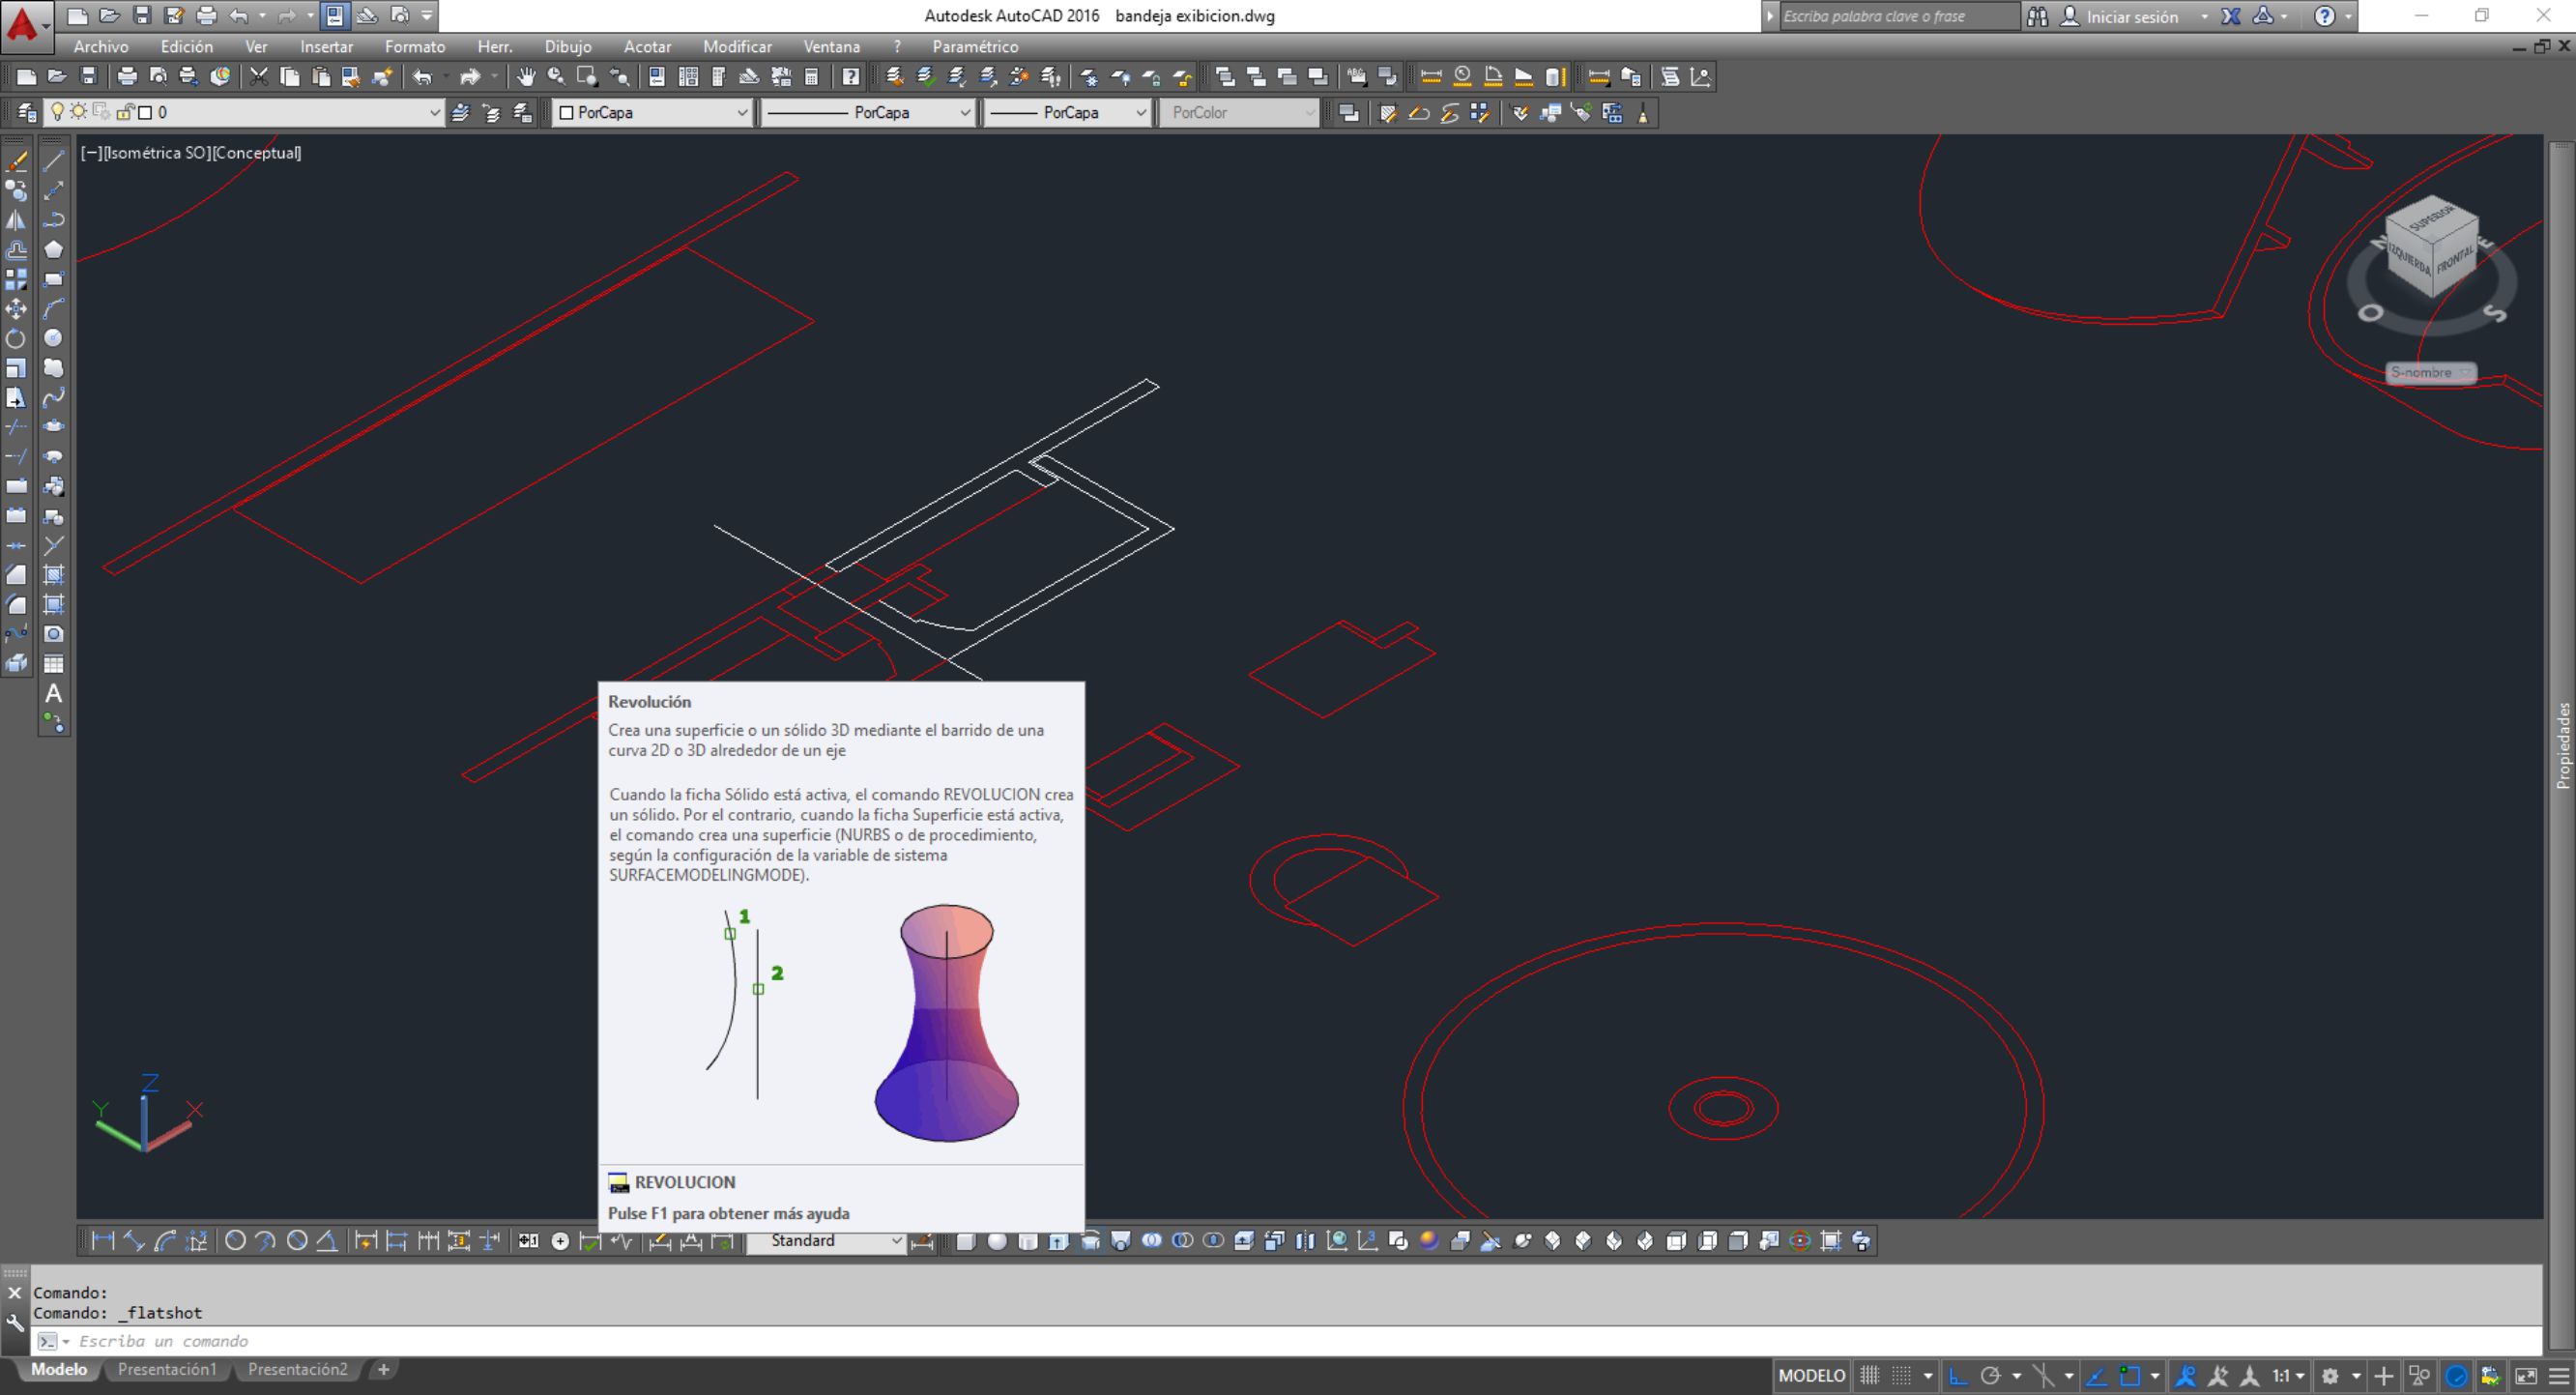This screenshot has width=2576, height=1395.
Task: Select the Text tool 'A' icon
Action: pyautogui.click(x=54, y=693)
